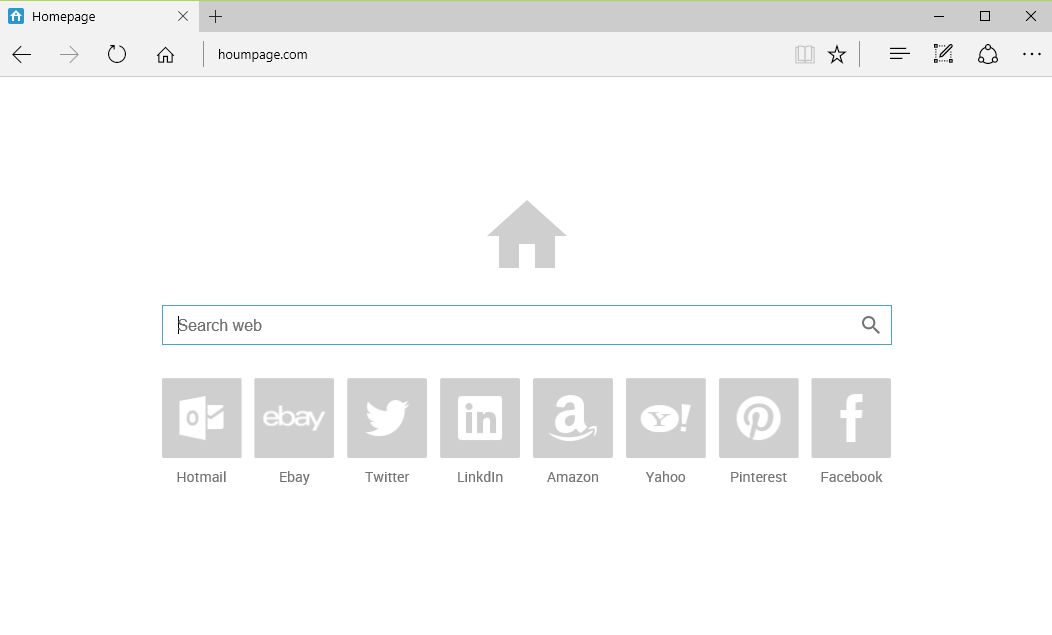Navigate back using the back arrow

21,55
